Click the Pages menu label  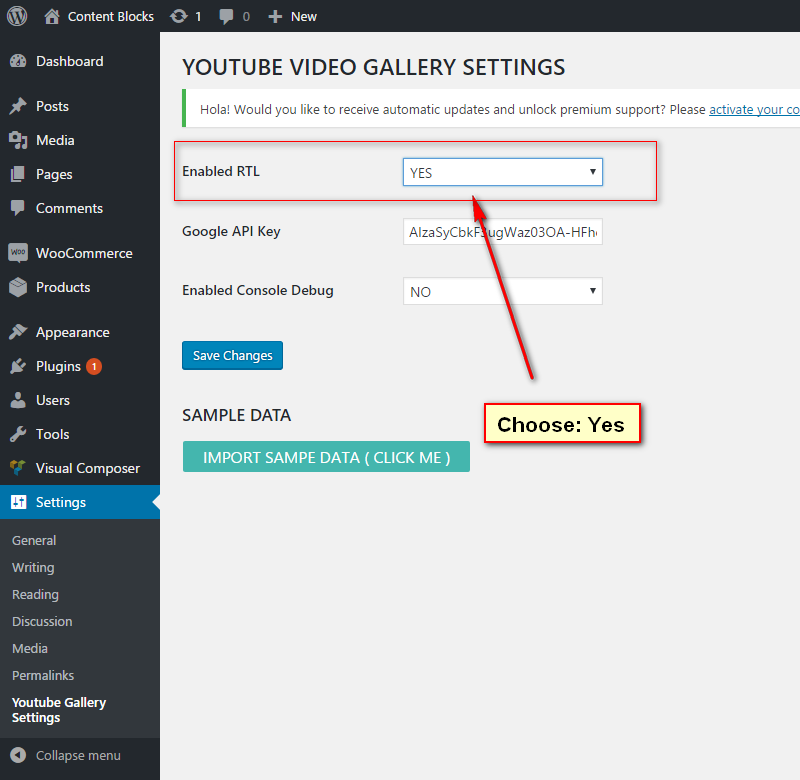coord(54,174)
